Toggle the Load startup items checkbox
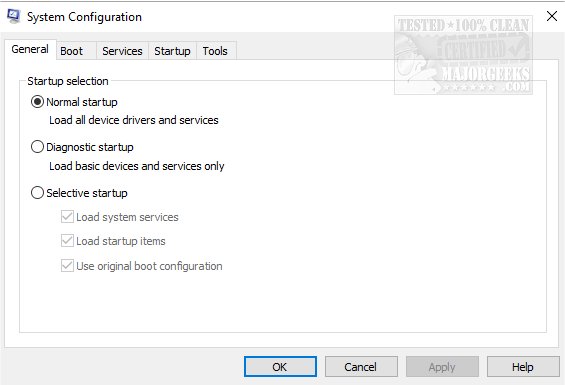Screen dimensions: 565x385 (67, 241)
